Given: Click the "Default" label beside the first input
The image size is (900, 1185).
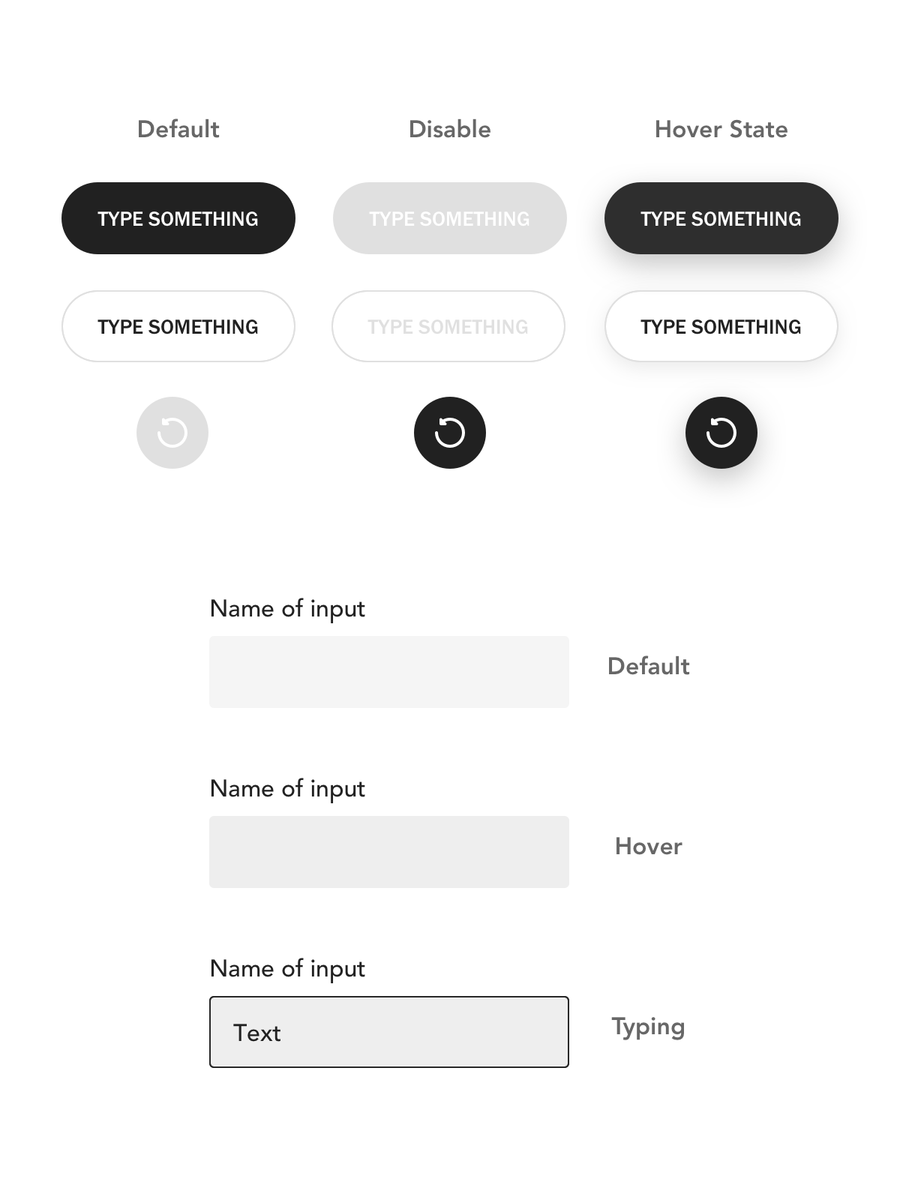Looking at the screenshot, I should 648,666.
